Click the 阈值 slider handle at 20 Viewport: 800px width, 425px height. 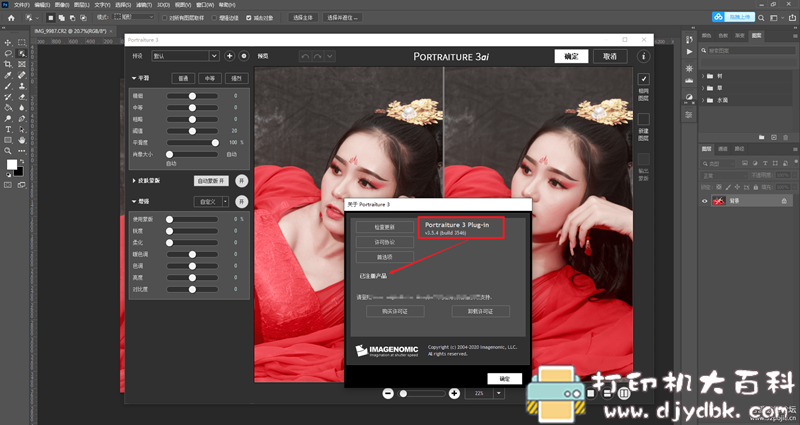click(x=192, y=131)
